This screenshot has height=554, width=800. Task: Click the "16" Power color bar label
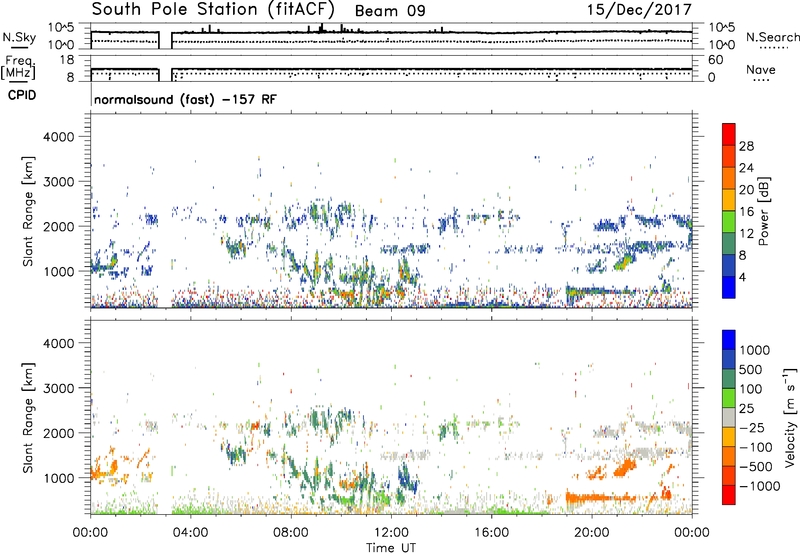click(746, 212)
